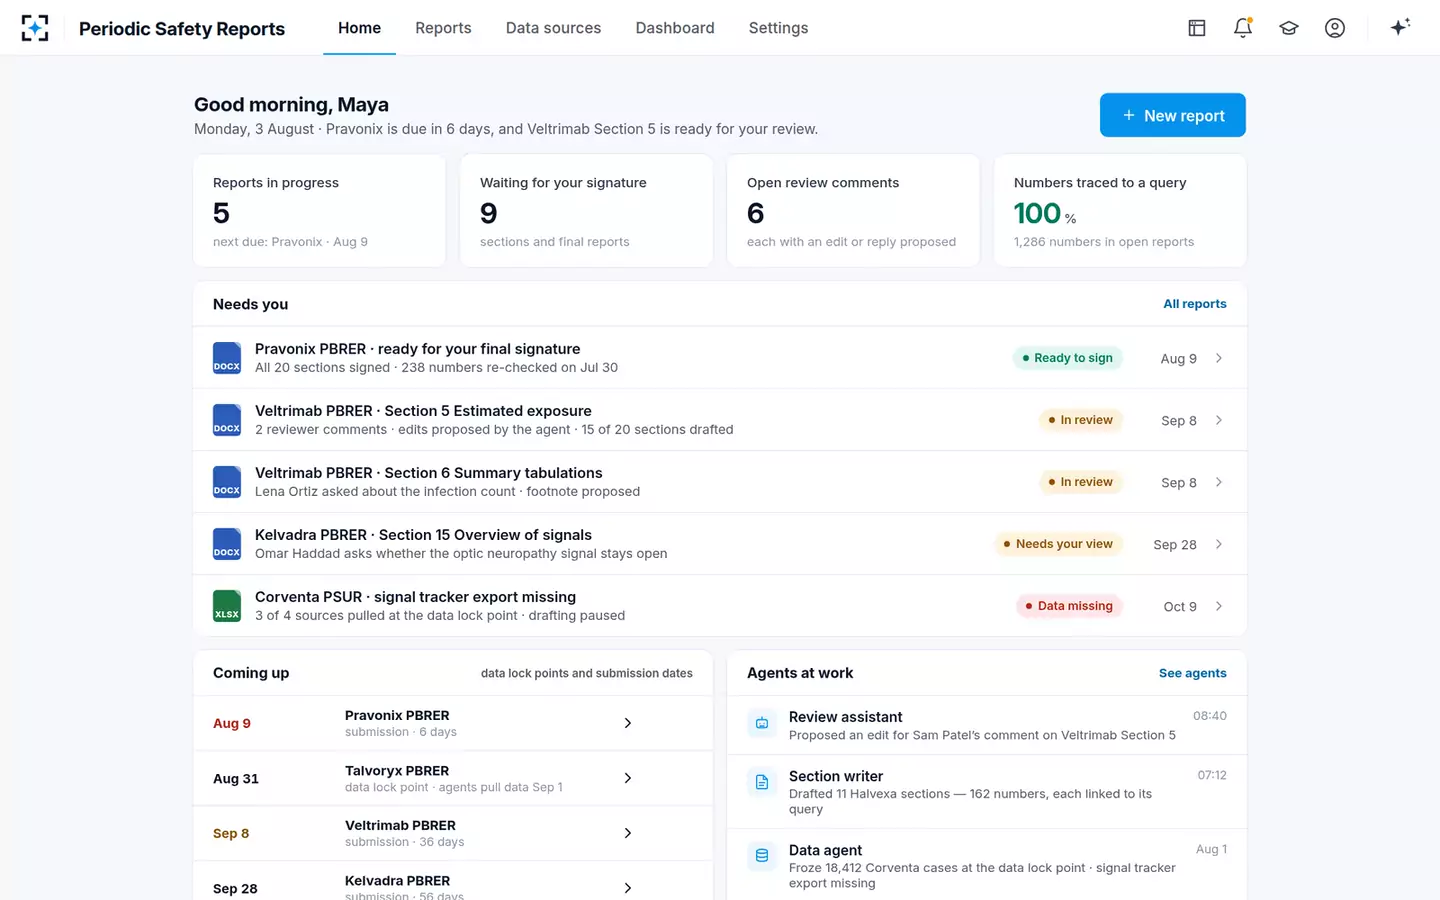The width and height of the screenshot is (1440, 900).
Task: Click the Needs your view status badge
Action: [x=1058, y=544]
